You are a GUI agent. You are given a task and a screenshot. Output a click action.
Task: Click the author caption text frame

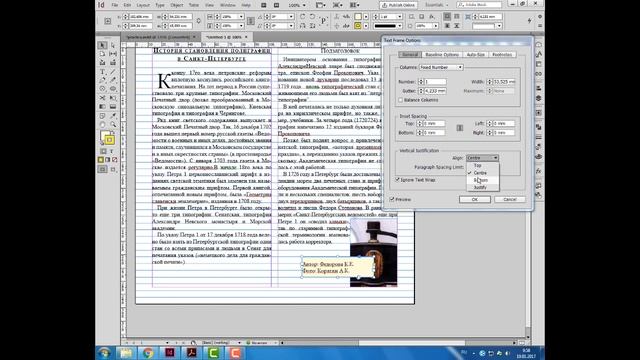click(x=338, y=267)
